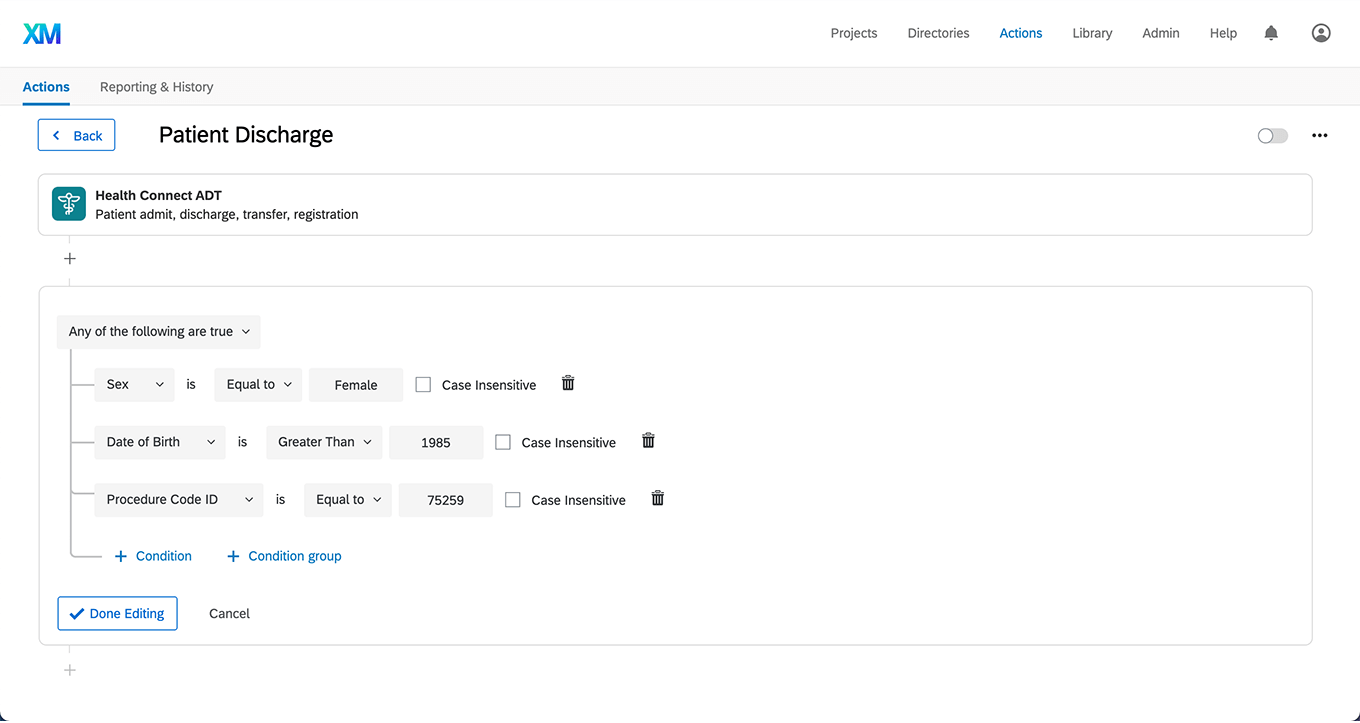Delete the Sex condition row

pyautogui.click(x=568, y=383)
